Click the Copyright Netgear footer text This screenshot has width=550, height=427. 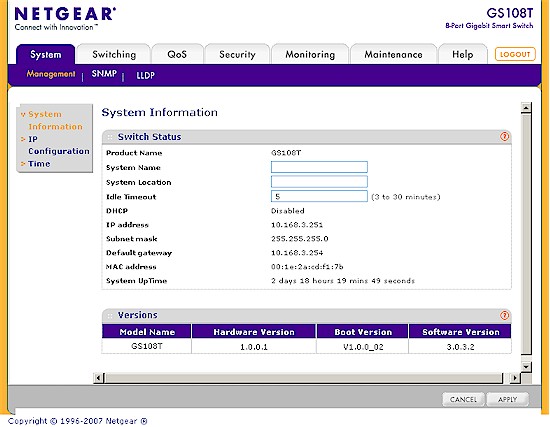[78, 421]
